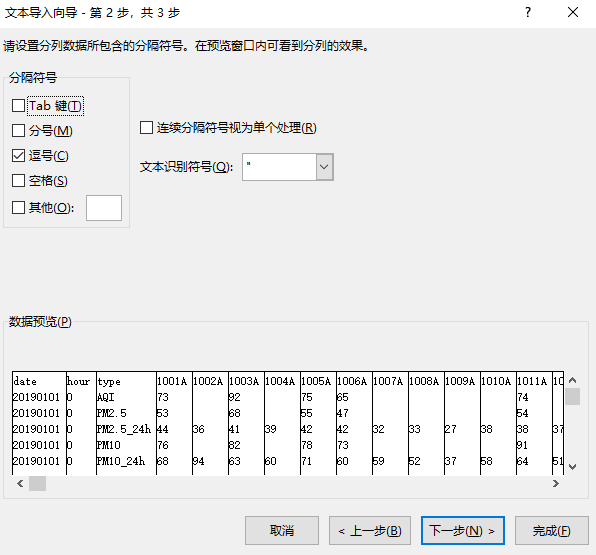
Task: Click the PM2.5_24h cell in preview
Action: (124, 429)
